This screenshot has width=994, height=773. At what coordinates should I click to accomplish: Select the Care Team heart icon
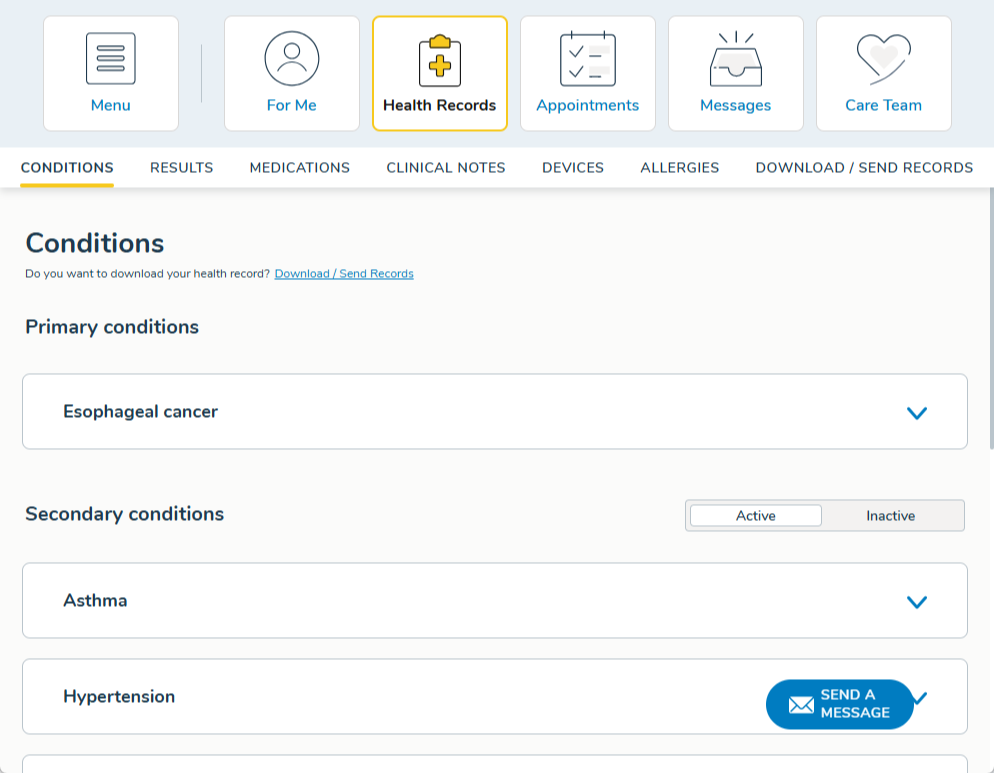tap(883, 58)
